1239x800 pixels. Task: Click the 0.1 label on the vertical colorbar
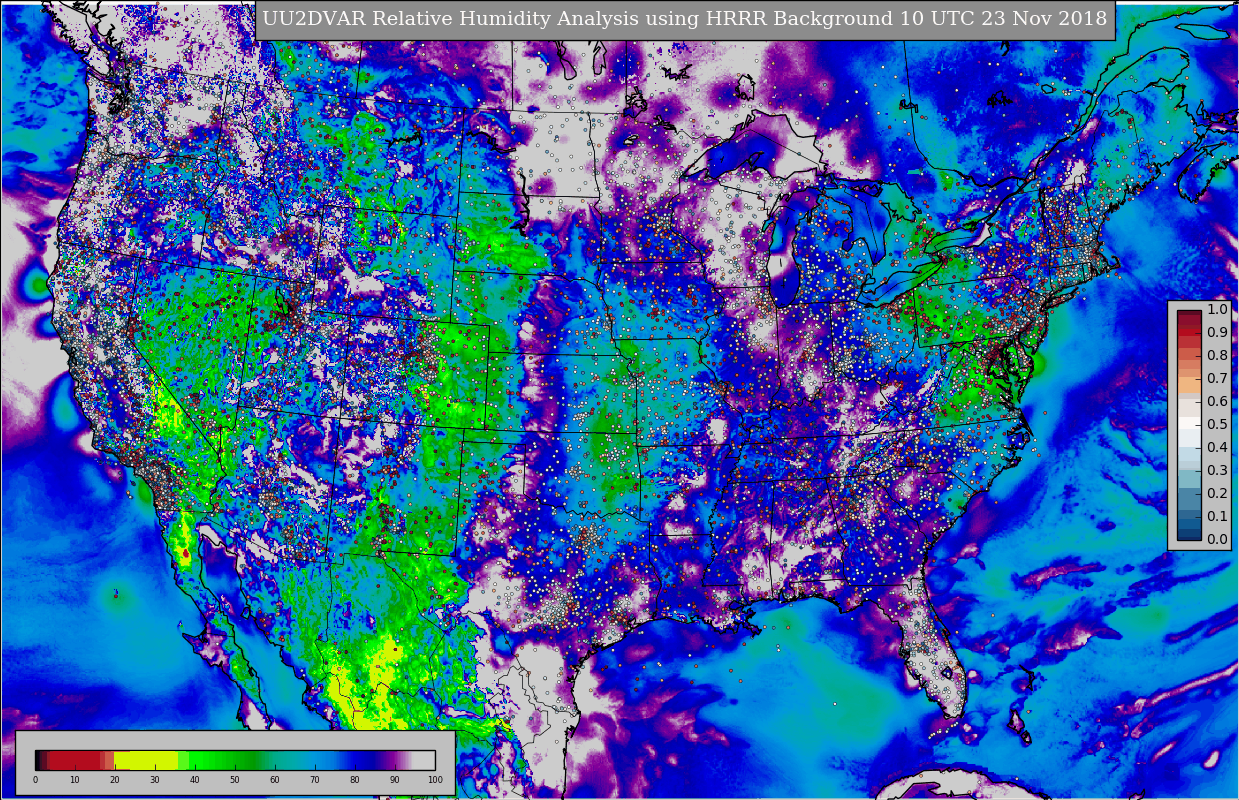coord(1217,517)
